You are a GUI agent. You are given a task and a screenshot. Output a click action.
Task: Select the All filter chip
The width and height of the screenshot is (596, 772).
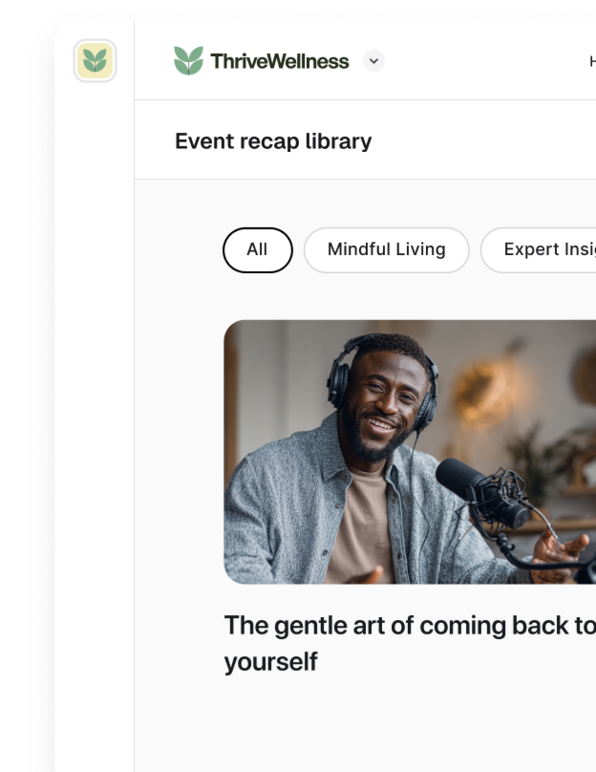[x=257, y=250]
